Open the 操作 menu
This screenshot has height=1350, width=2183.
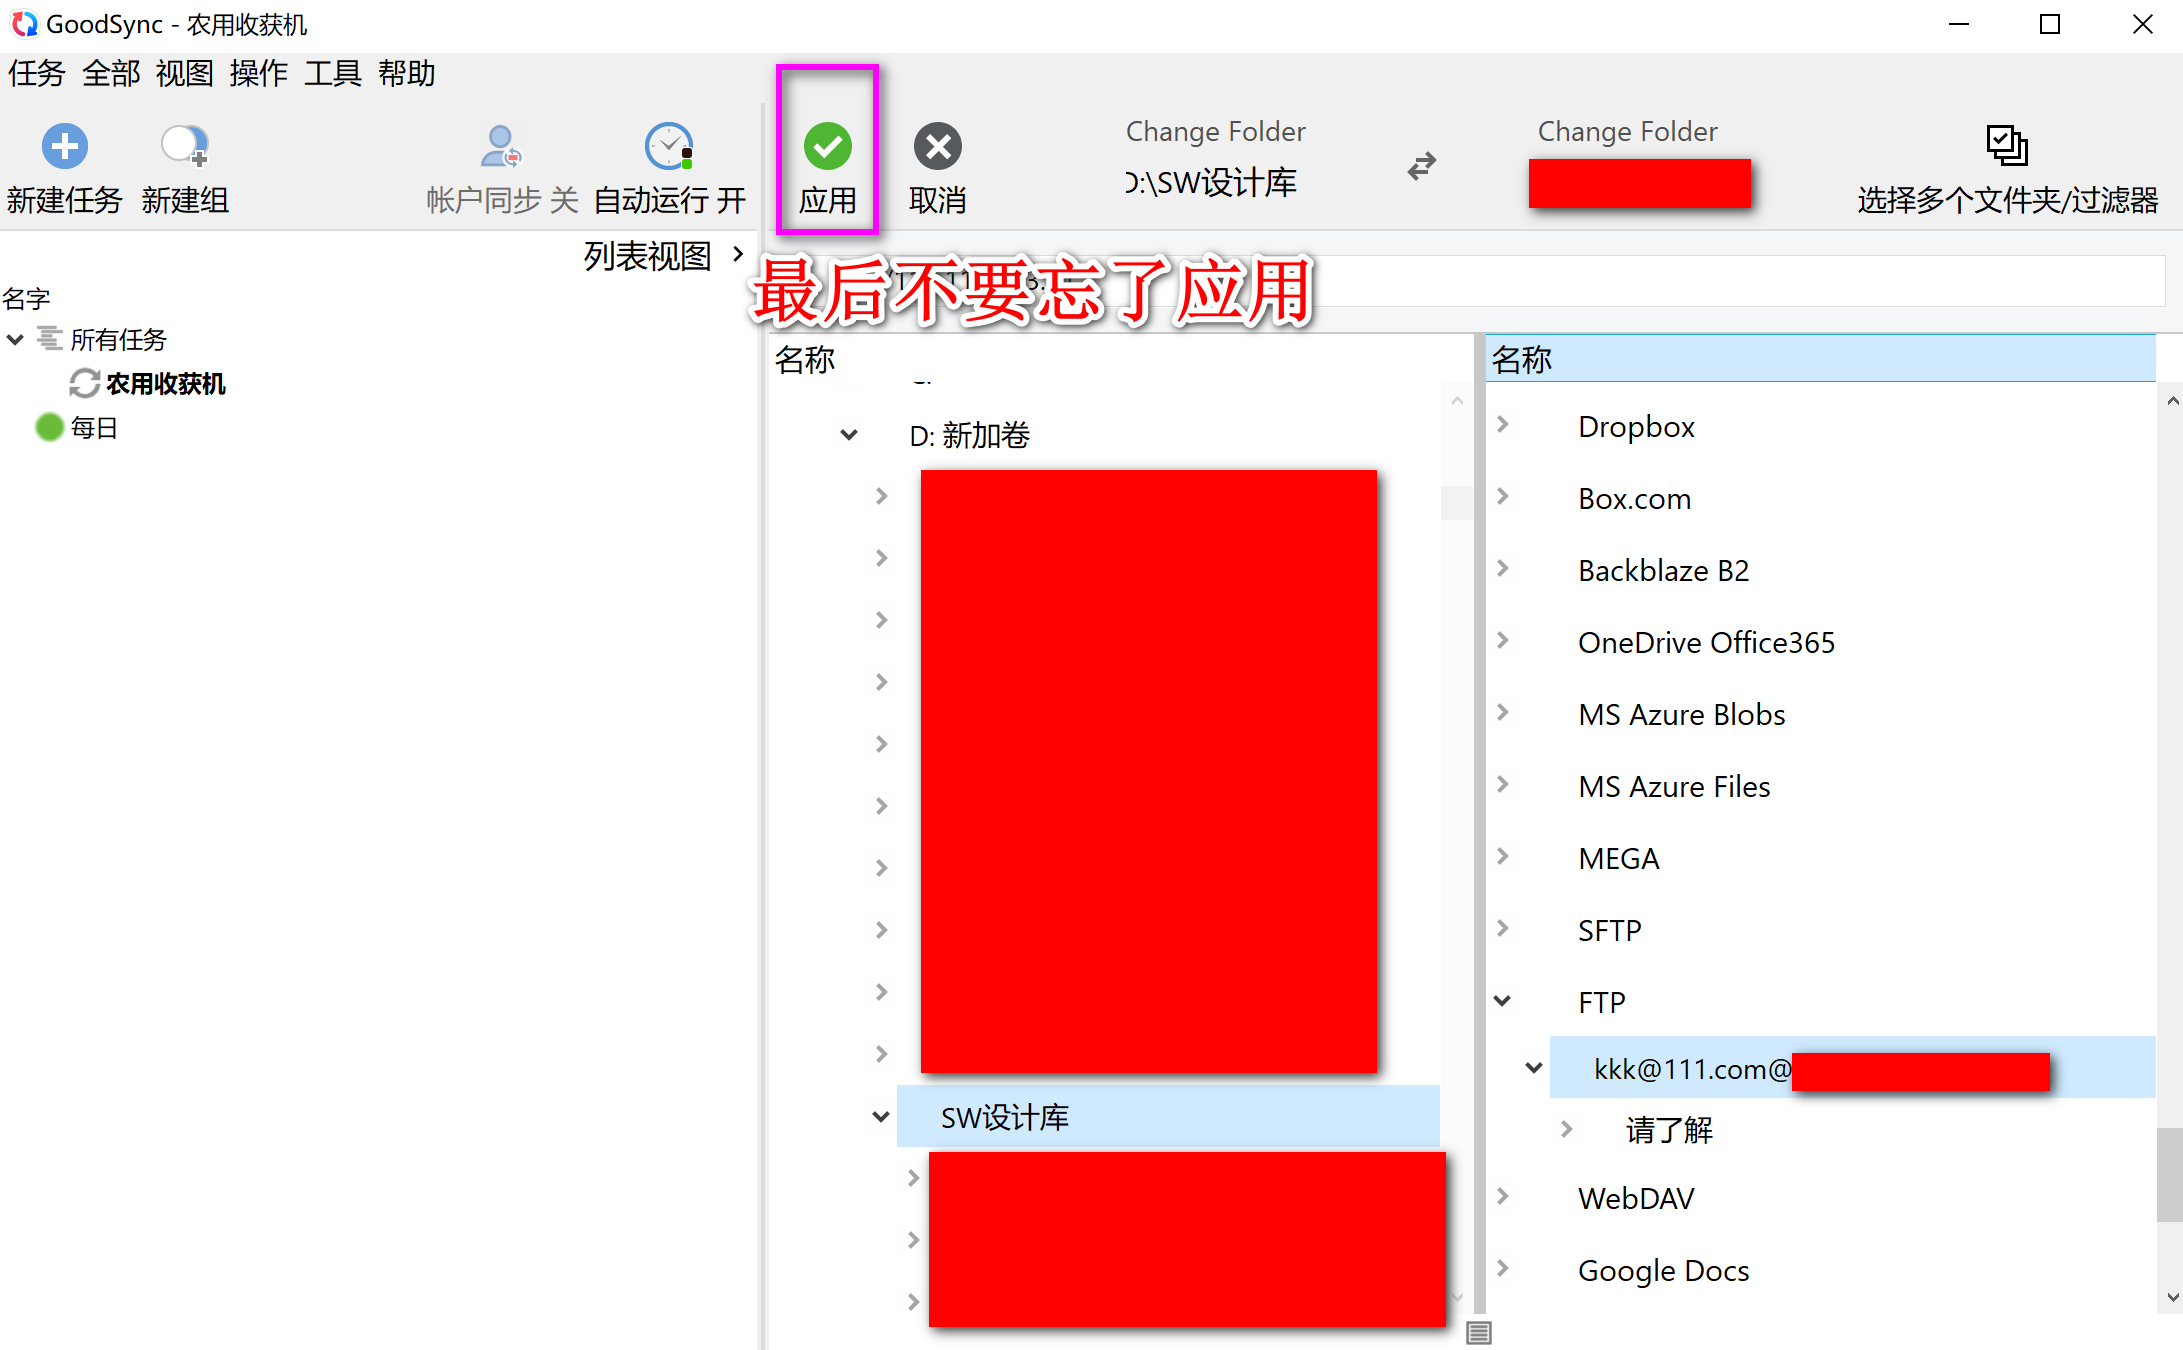pyautogui.click(x=259, y=74)
